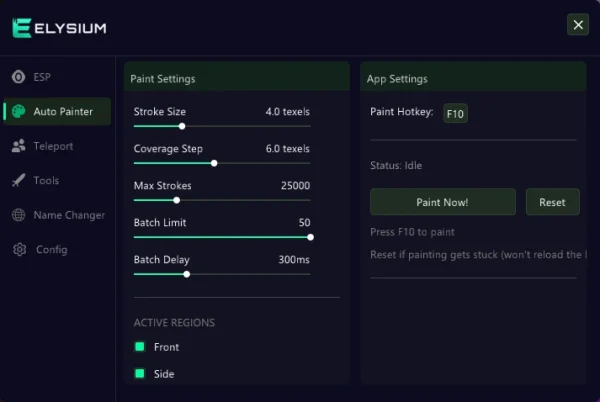Click the Paint Hotkey label

pyautogui.click(x=401, y=112)
